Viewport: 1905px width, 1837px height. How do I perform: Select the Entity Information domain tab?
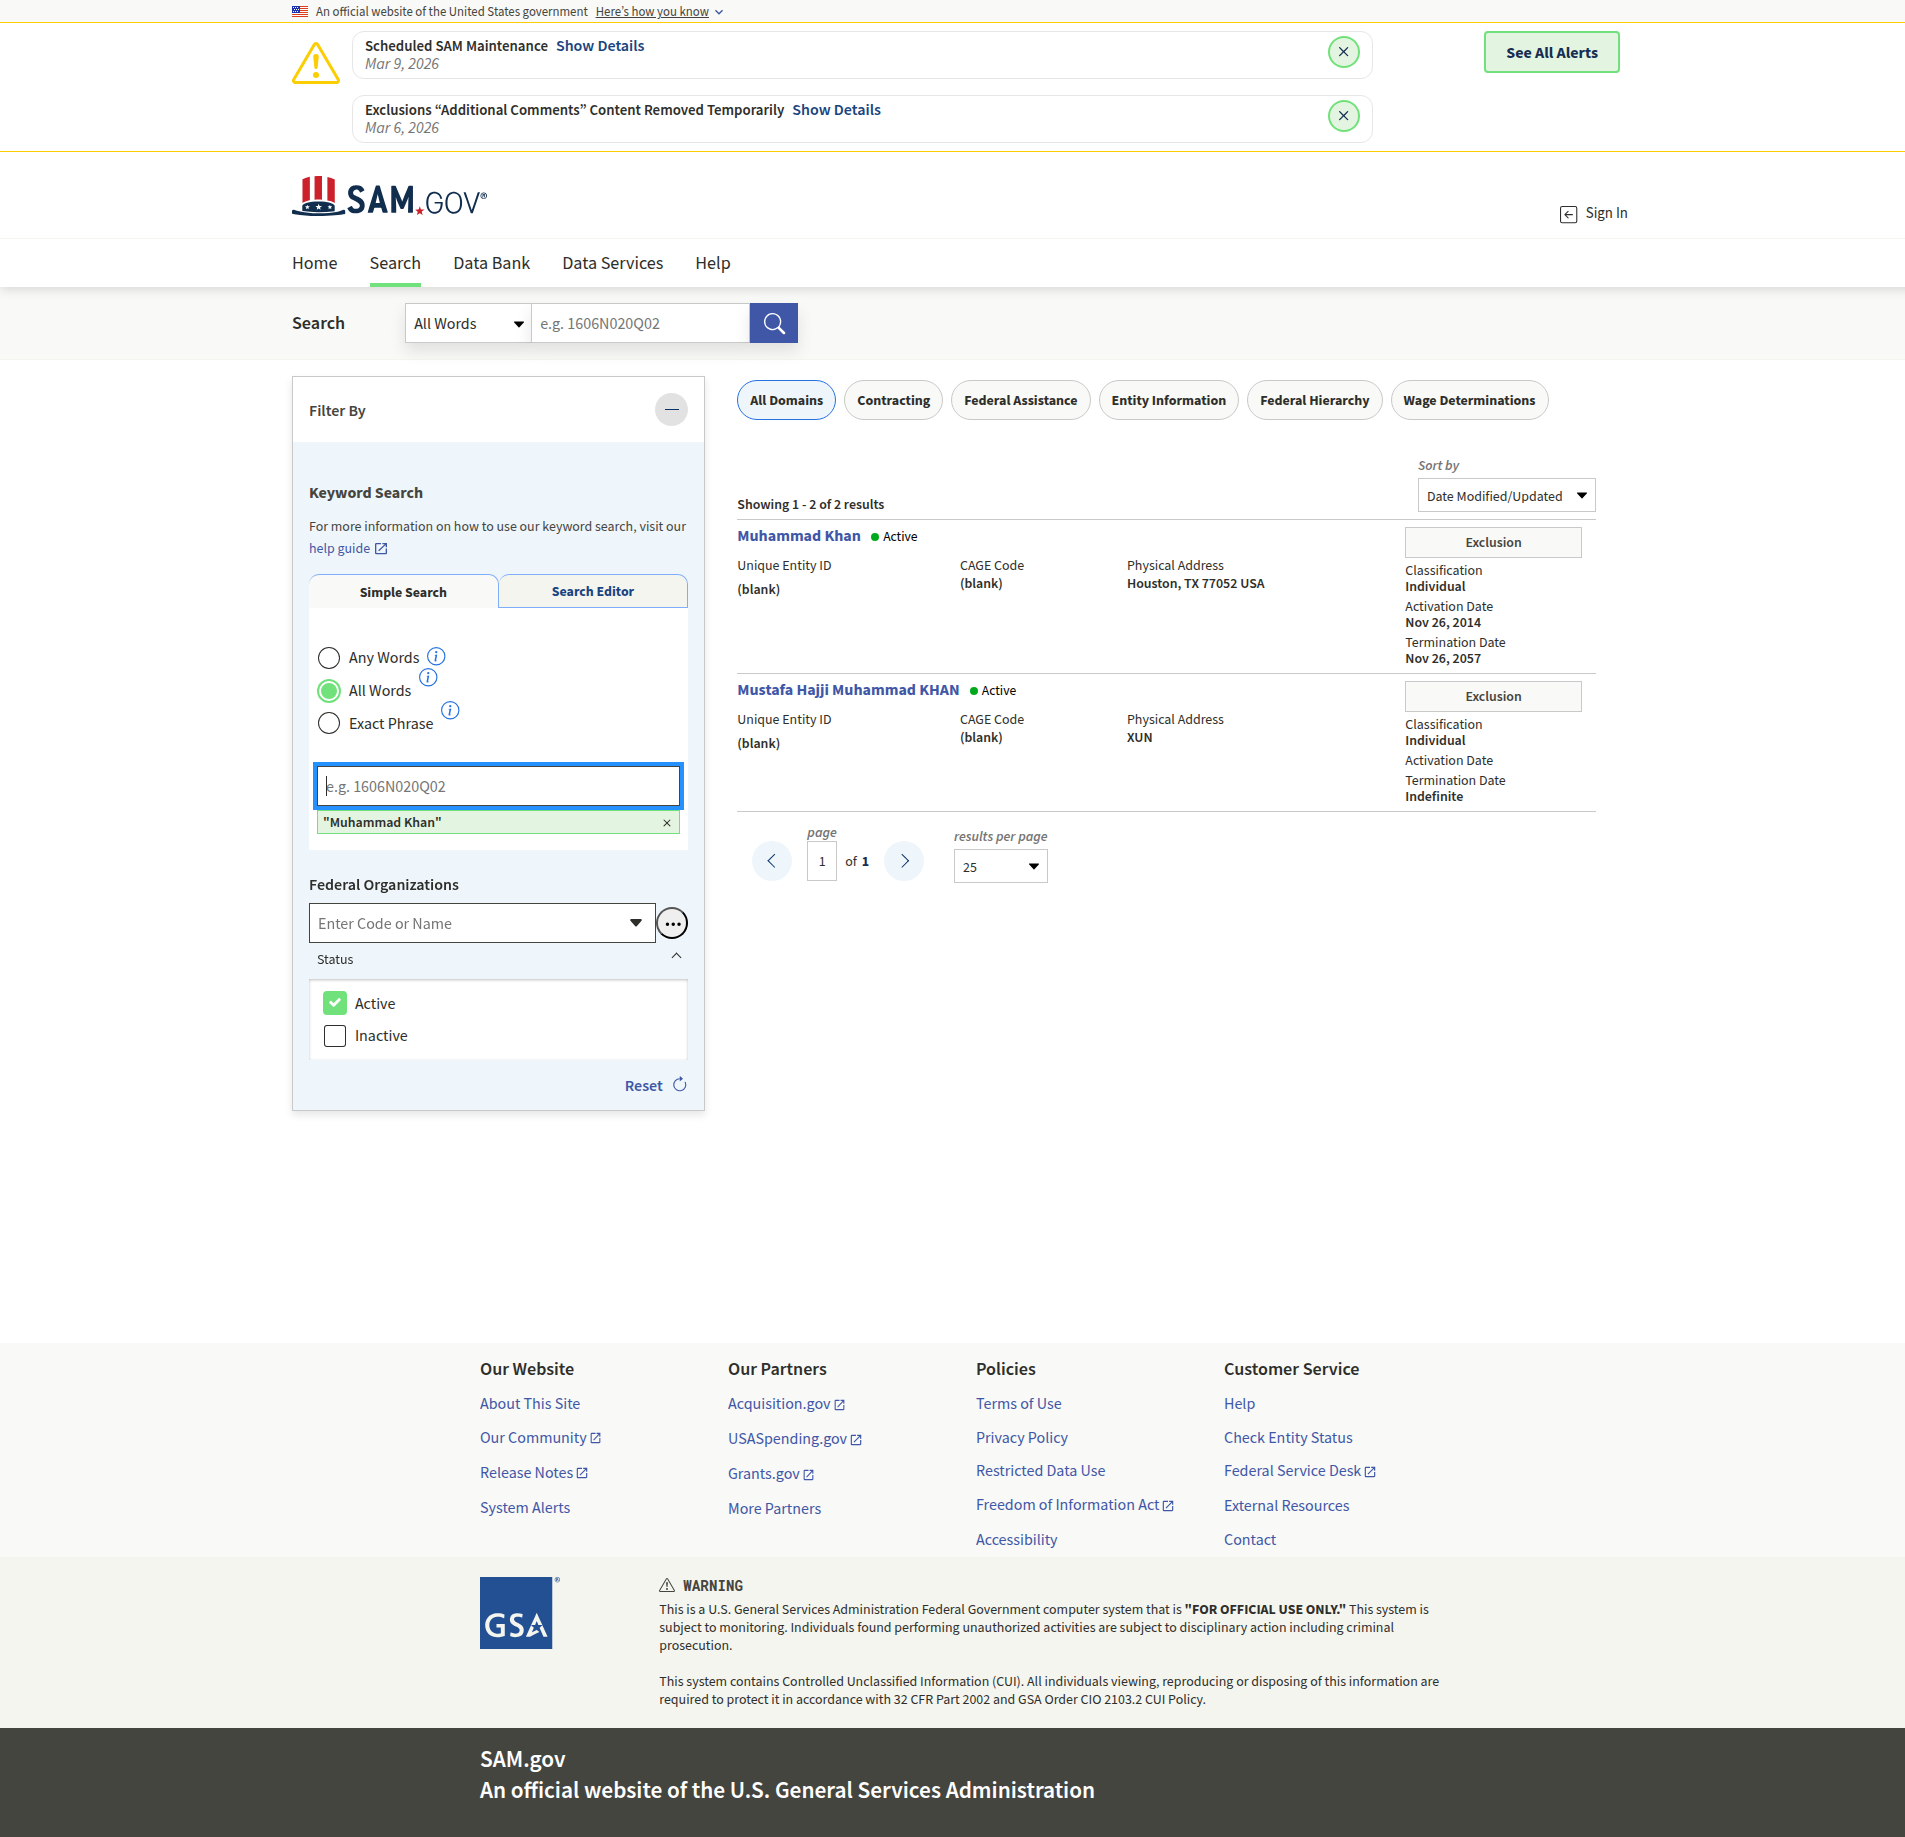[x=1168, y=400]
